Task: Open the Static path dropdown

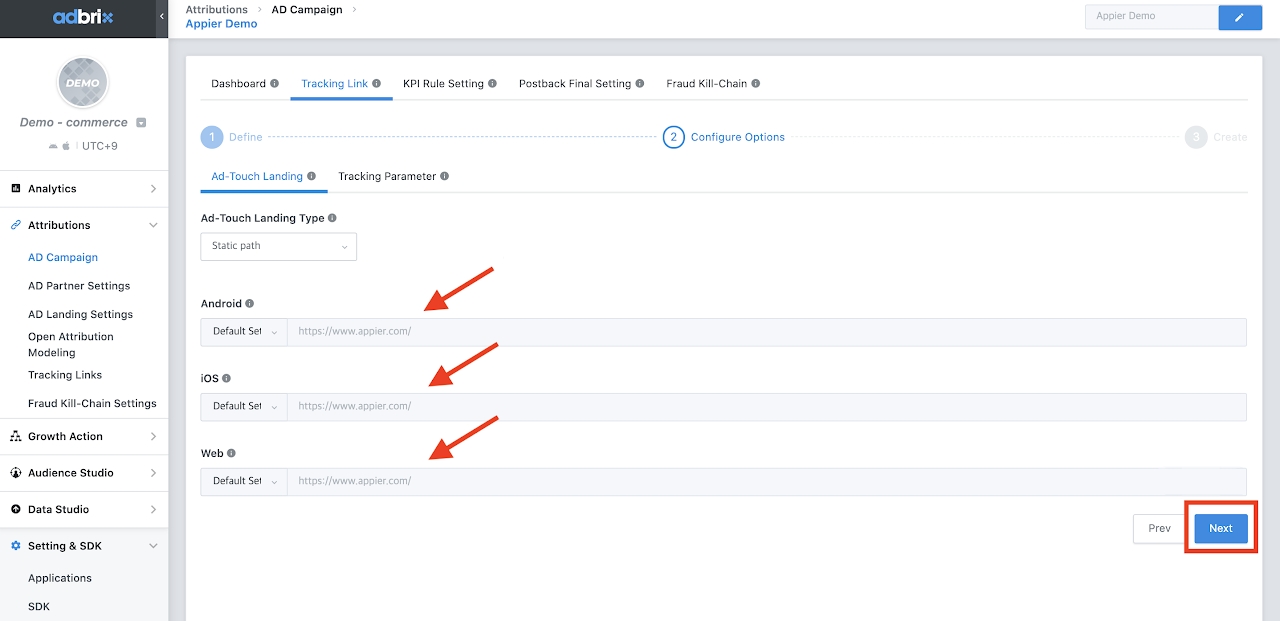Action: (x=278, y=246)
